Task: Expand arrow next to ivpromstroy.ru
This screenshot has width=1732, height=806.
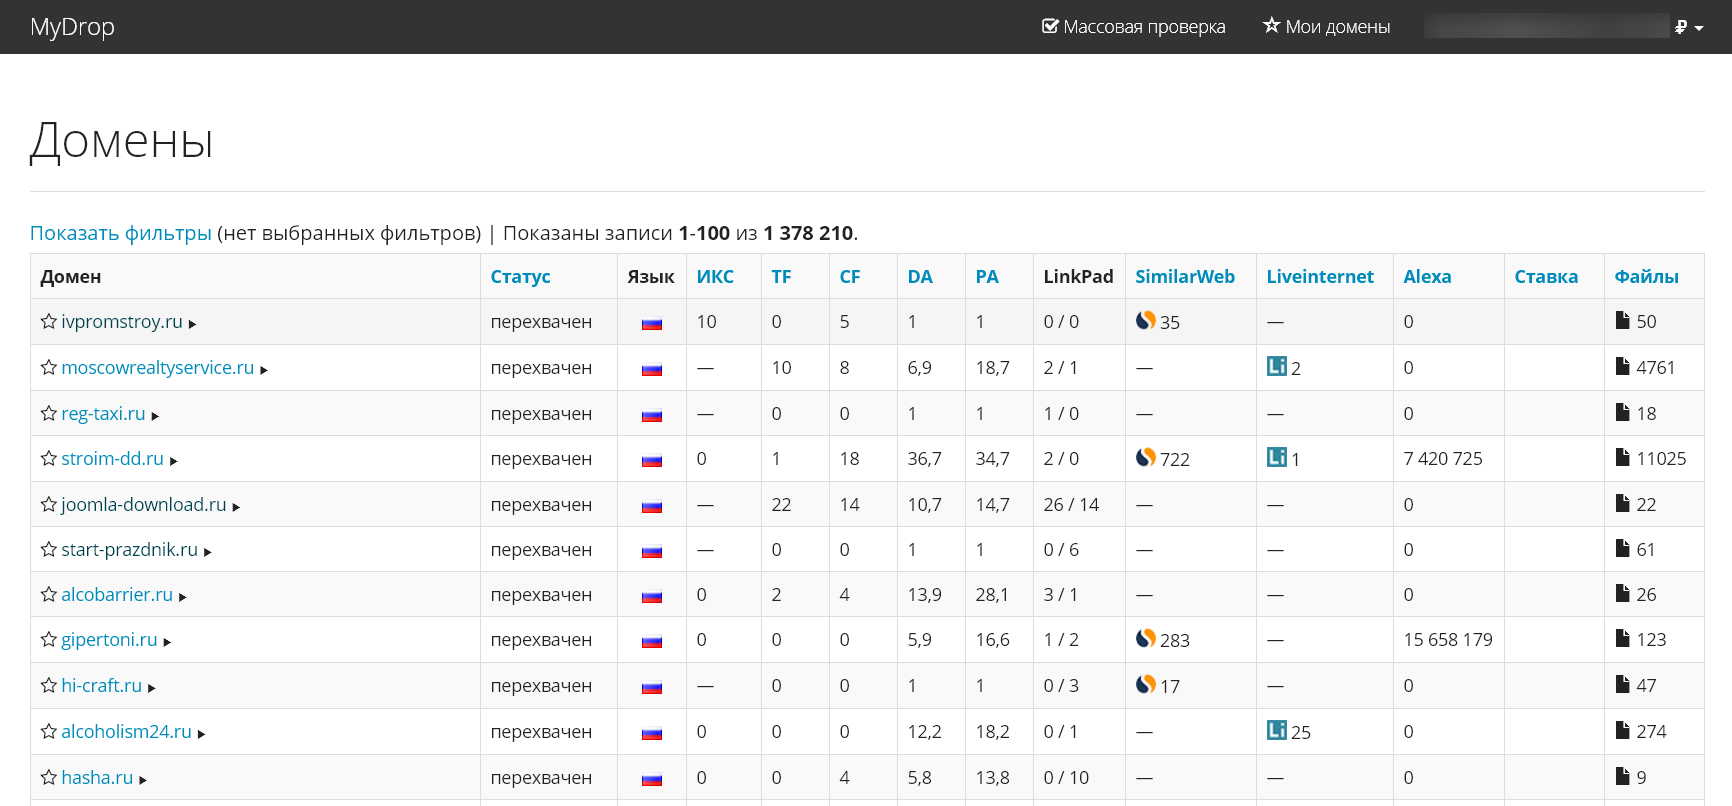Action: [x=192, y=324]
